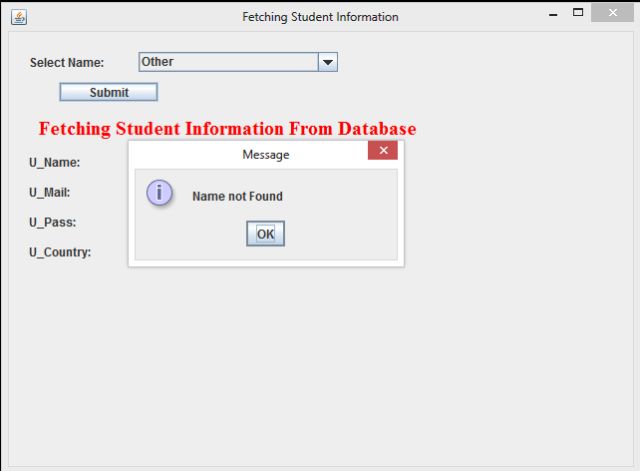Viewport: 640px width, 471px height.
Task: Click the Submit button
Action: (x=109, y=92)
